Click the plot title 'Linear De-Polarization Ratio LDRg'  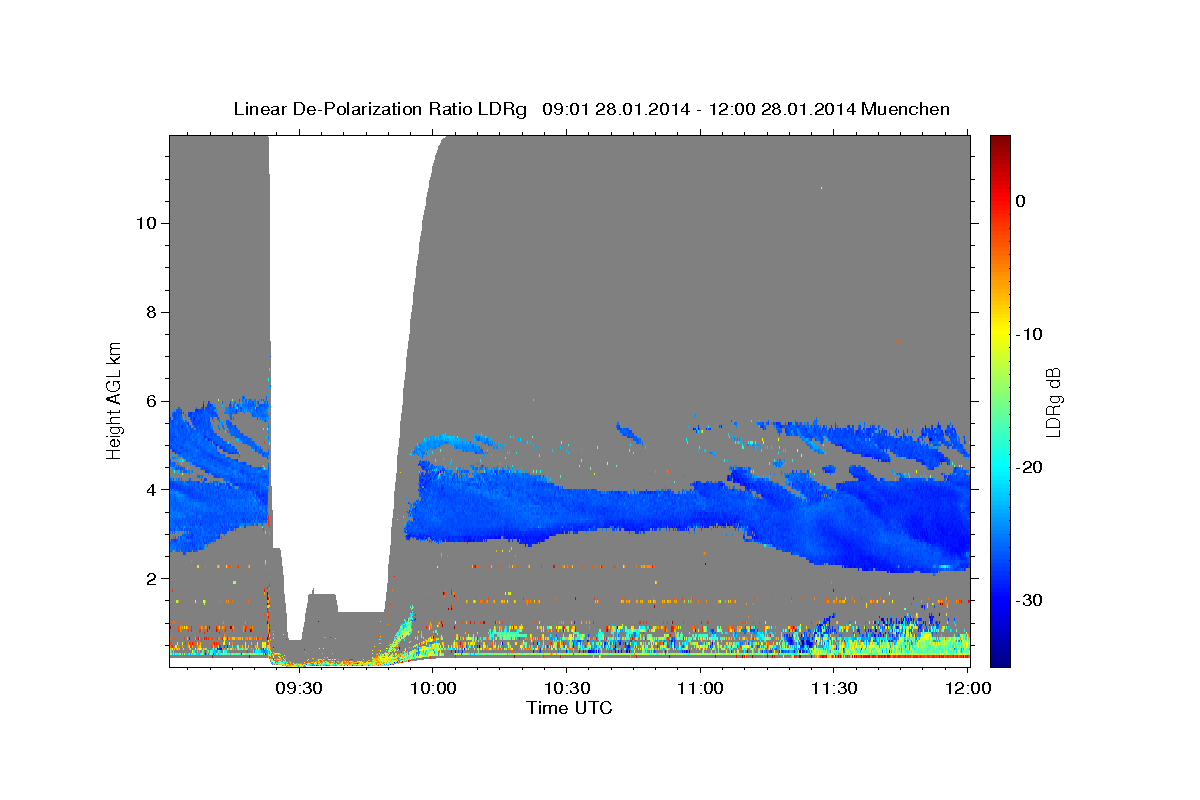coord(380,109)
